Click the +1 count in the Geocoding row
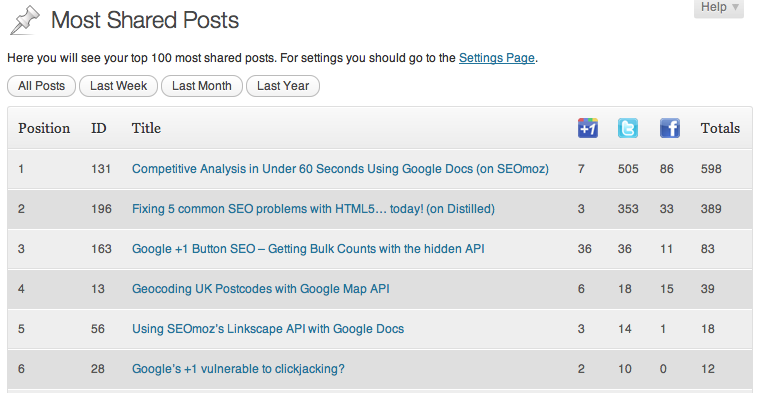This screenshot has height=393, width=761. pyautogui.click(x=581, y=289)
